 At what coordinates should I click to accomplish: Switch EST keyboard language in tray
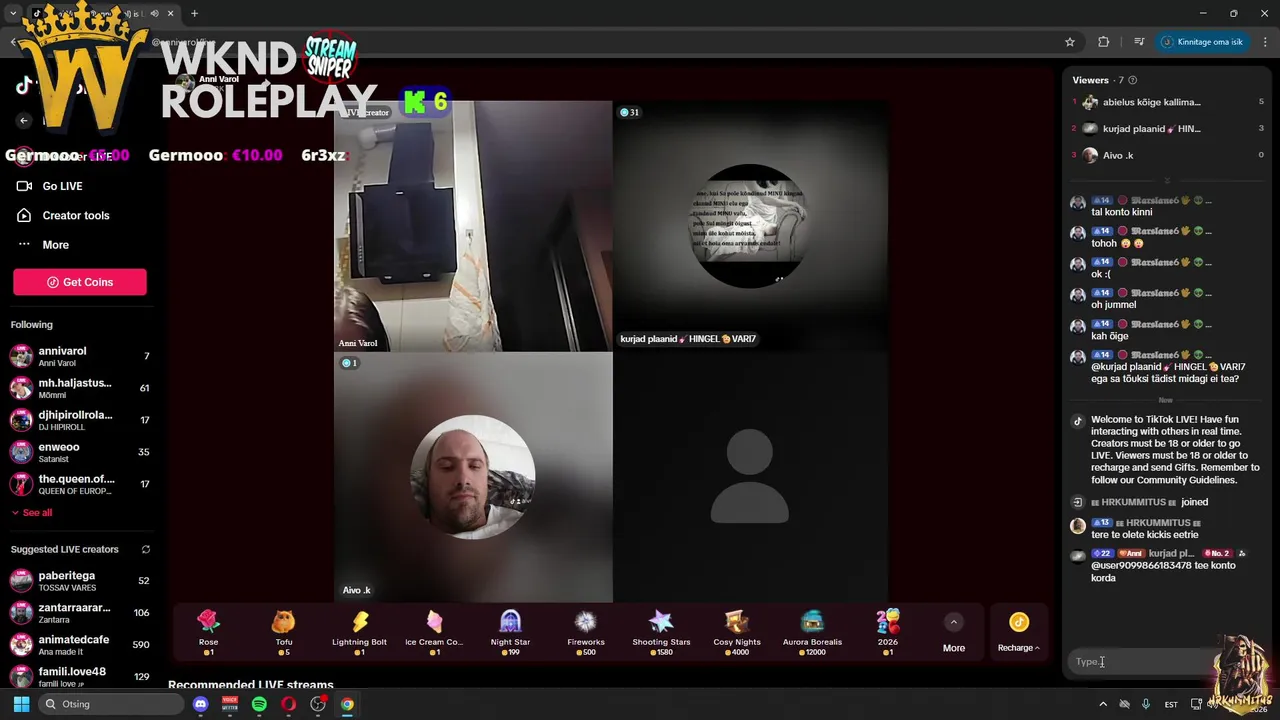tap(1171, 704)
